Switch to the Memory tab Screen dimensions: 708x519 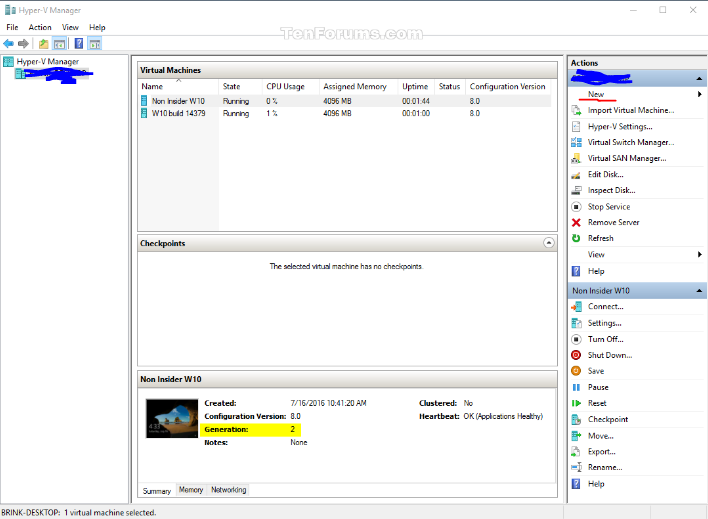click(x=191, y=490)
